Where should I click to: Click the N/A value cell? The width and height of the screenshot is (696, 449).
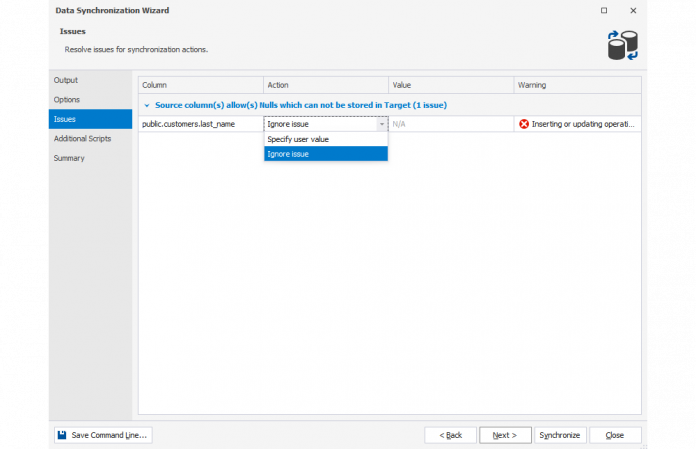pyautogui.click(x=450, y=124)
